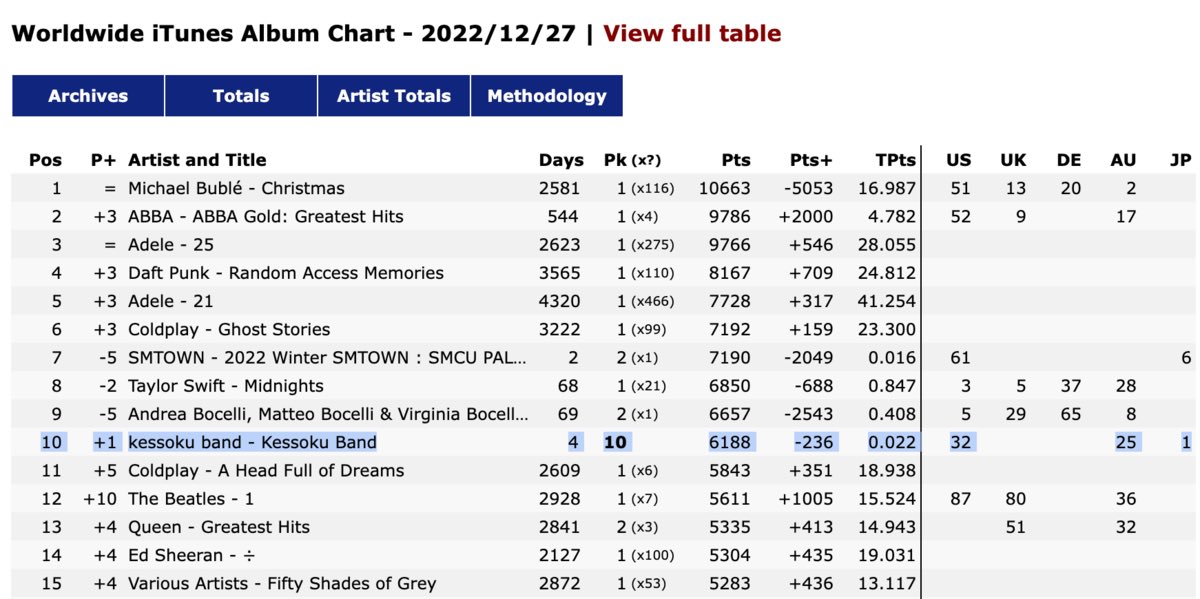The image size is (1200, 599).
Task: Click the Days column header
Action: point(561,160)
